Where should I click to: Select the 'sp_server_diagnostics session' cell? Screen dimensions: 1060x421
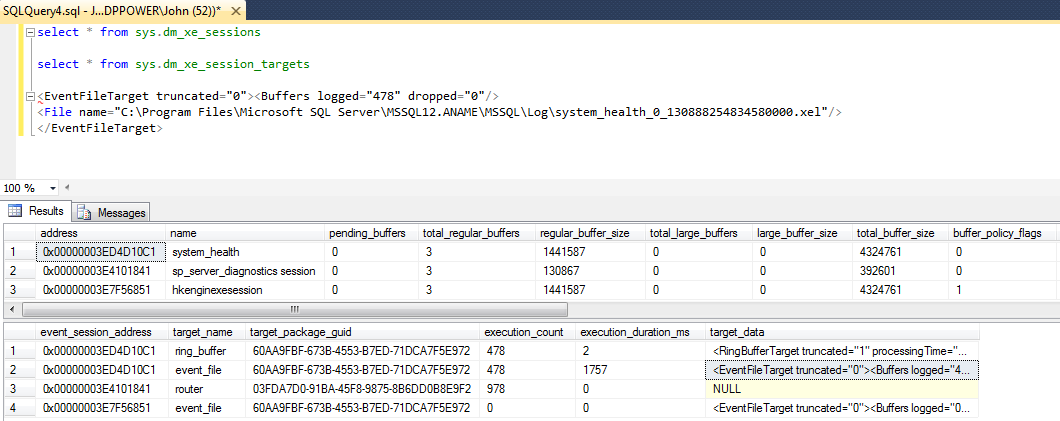coord(245,271)
